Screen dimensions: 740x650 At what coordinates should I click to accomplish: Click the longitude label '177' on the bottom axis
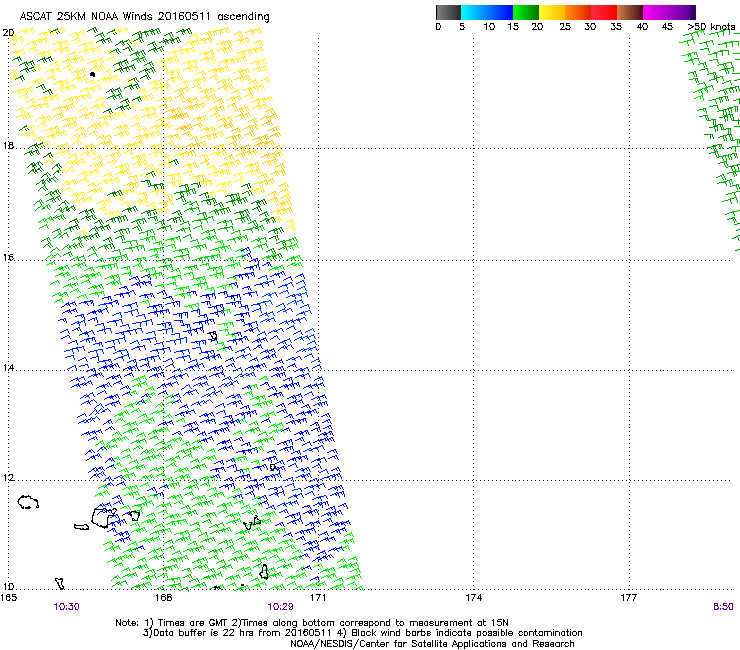click(629, 598)
